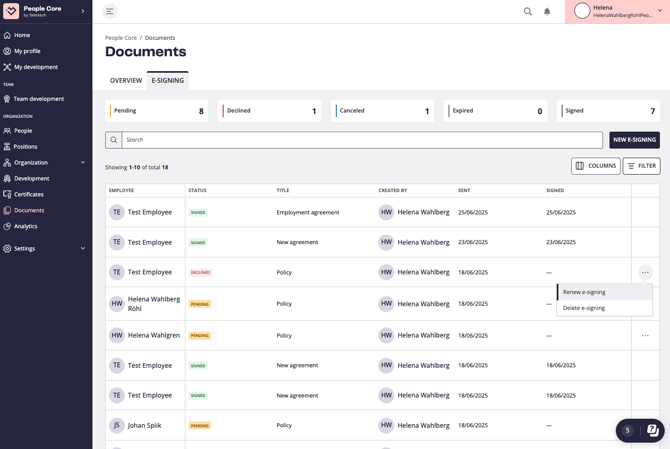Open three-dot menu for Helena Wahlgren row
The image size is (670, 449).
[x=645, y=336]
